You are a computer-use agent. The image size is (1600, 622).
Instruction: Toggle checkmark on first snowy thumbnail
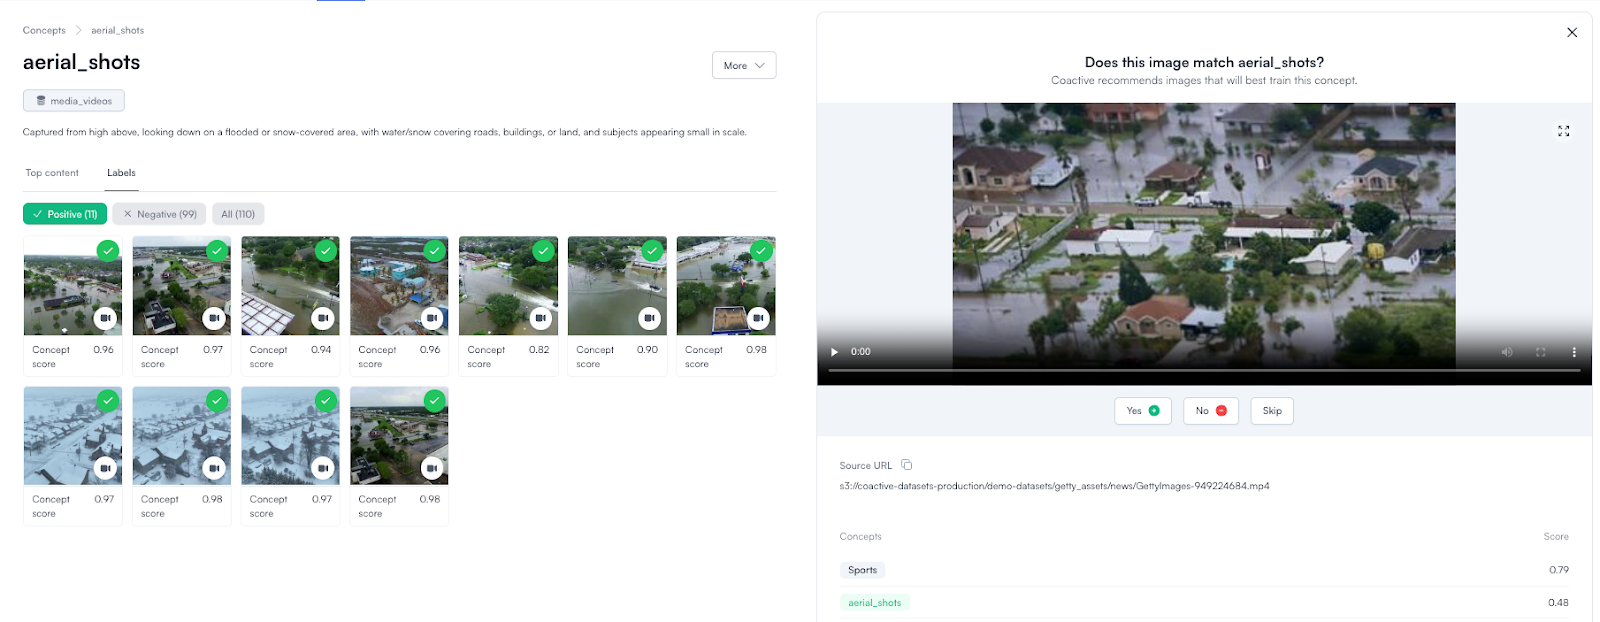coord(108,400)
